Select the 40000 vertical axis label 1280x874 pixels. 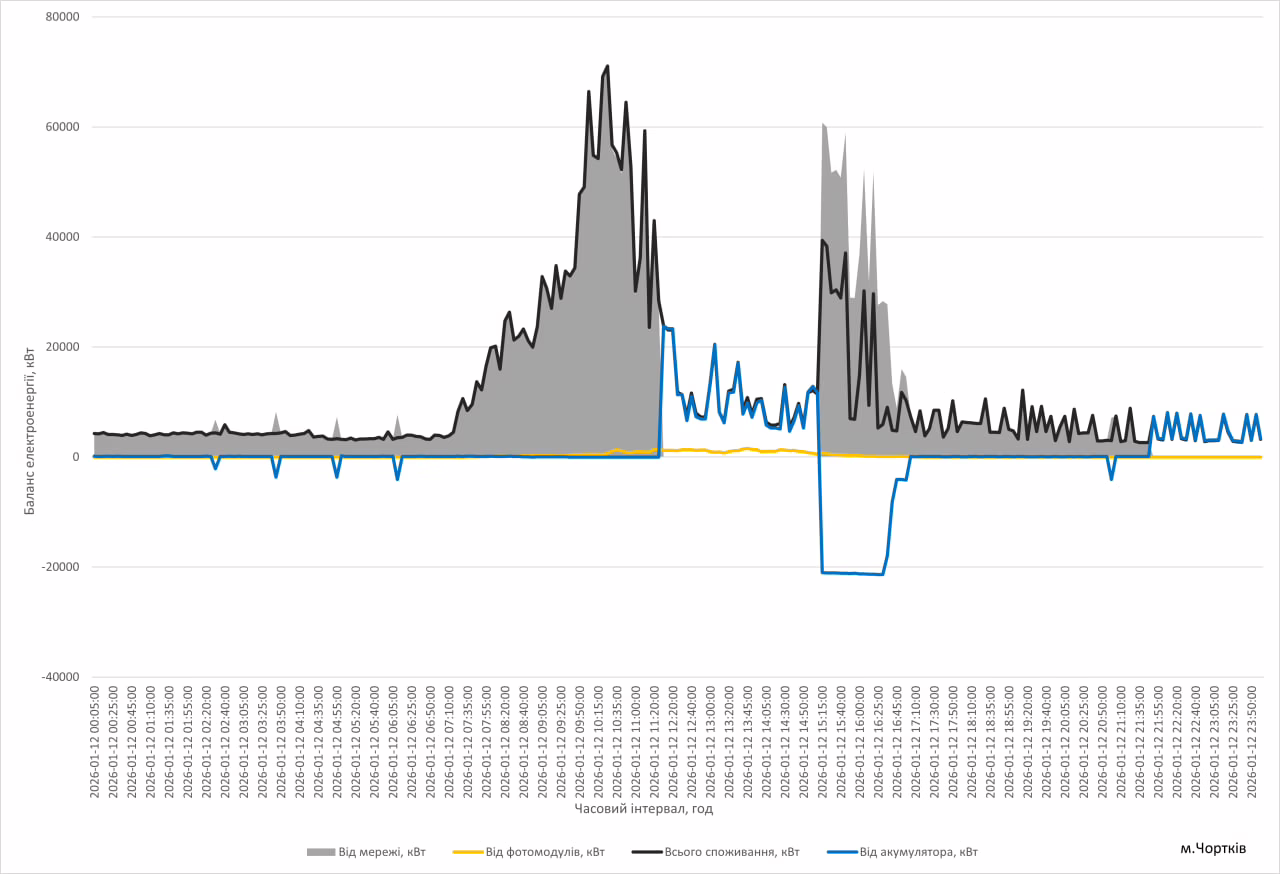[62, 237]
